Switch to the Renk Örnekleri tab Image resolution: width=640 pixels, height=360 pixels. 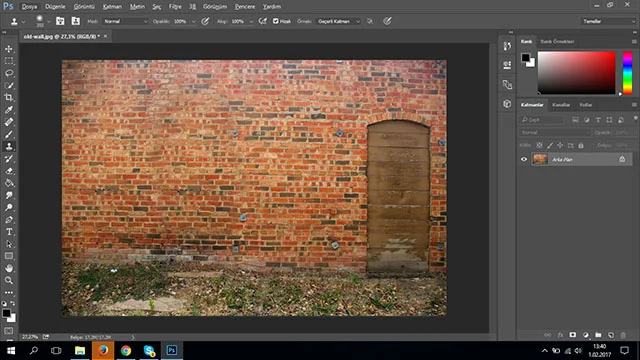557,42
